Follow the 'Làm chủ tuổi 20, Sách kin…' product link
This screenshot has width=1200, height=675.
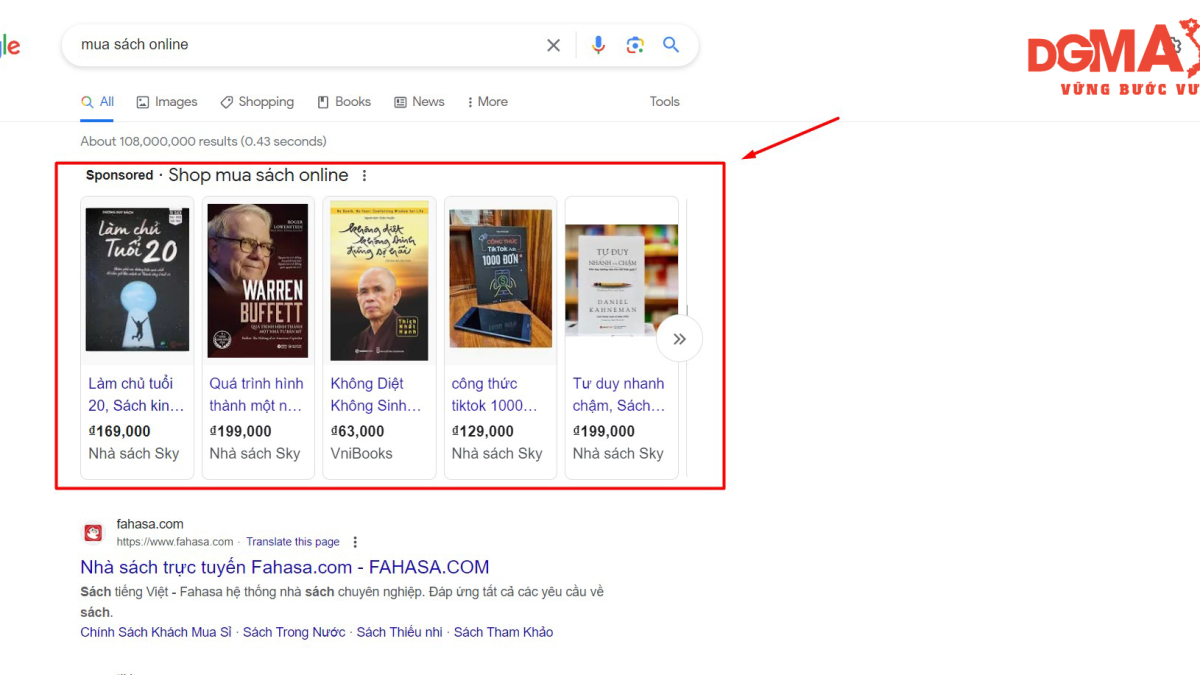pos(136,394)
